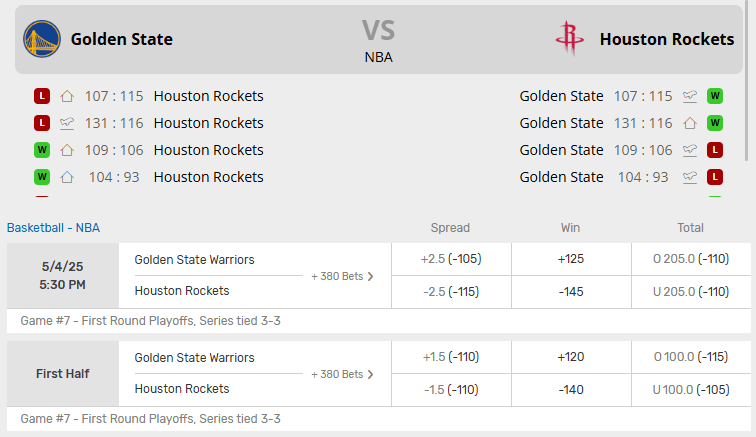Image resolution: width=756 pixels, height=437 pixels.
Task: Open the Basketball - NBA league link
Action: click(54, 227)
